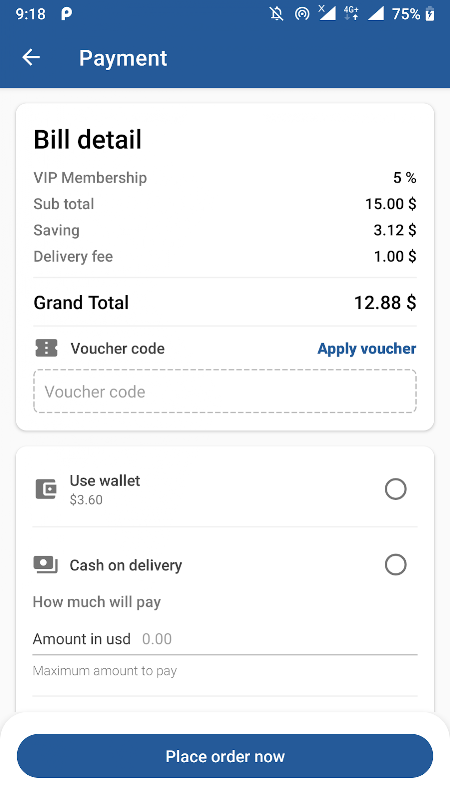The image size is (450, 800).
Task: Tap the Use wallet $3.60 label
Action: pos(105,489)
